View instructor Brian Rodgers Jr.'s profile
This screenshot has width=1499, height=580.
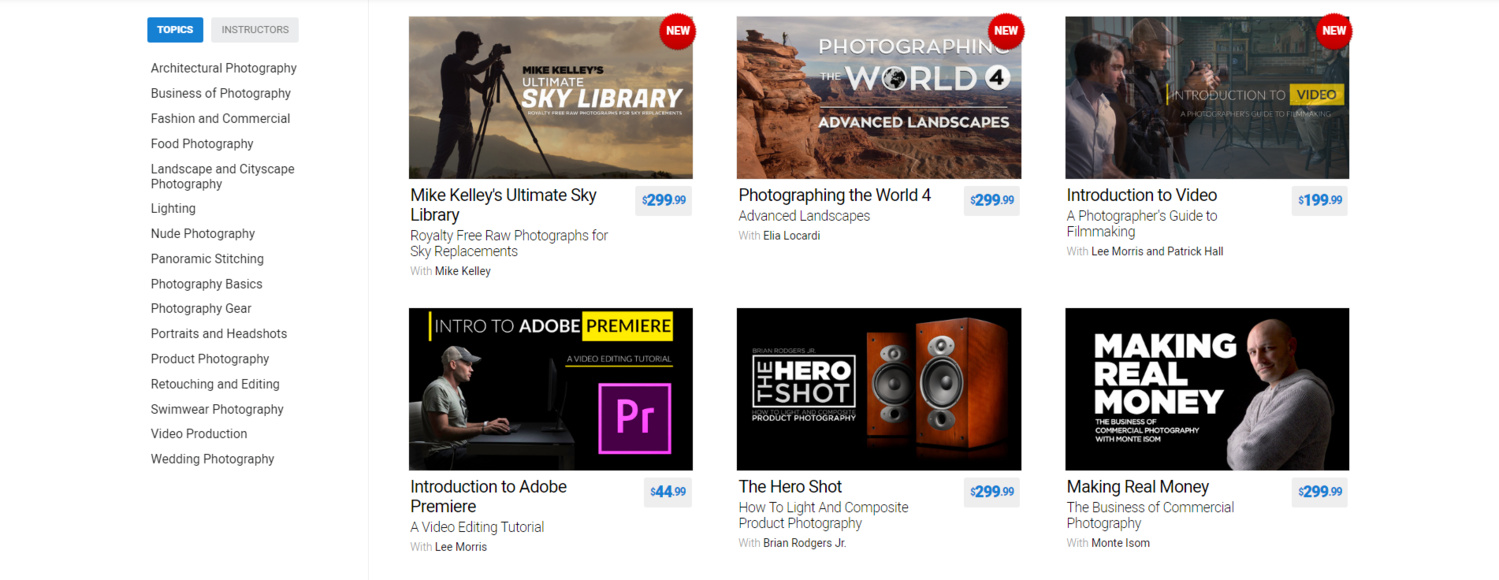805,543
